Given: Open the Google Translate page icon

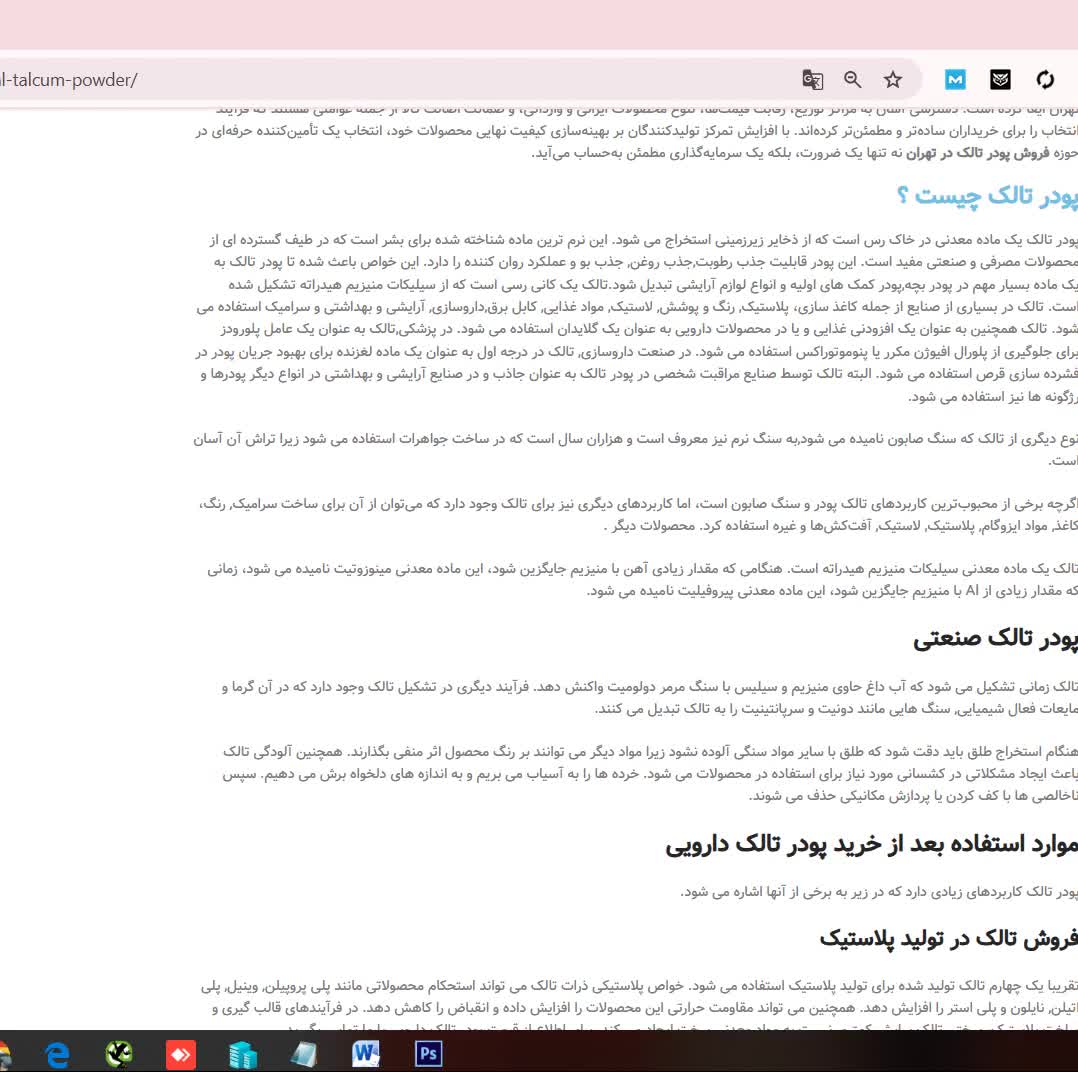Looking at the screenshot, I should coord(813,80).
